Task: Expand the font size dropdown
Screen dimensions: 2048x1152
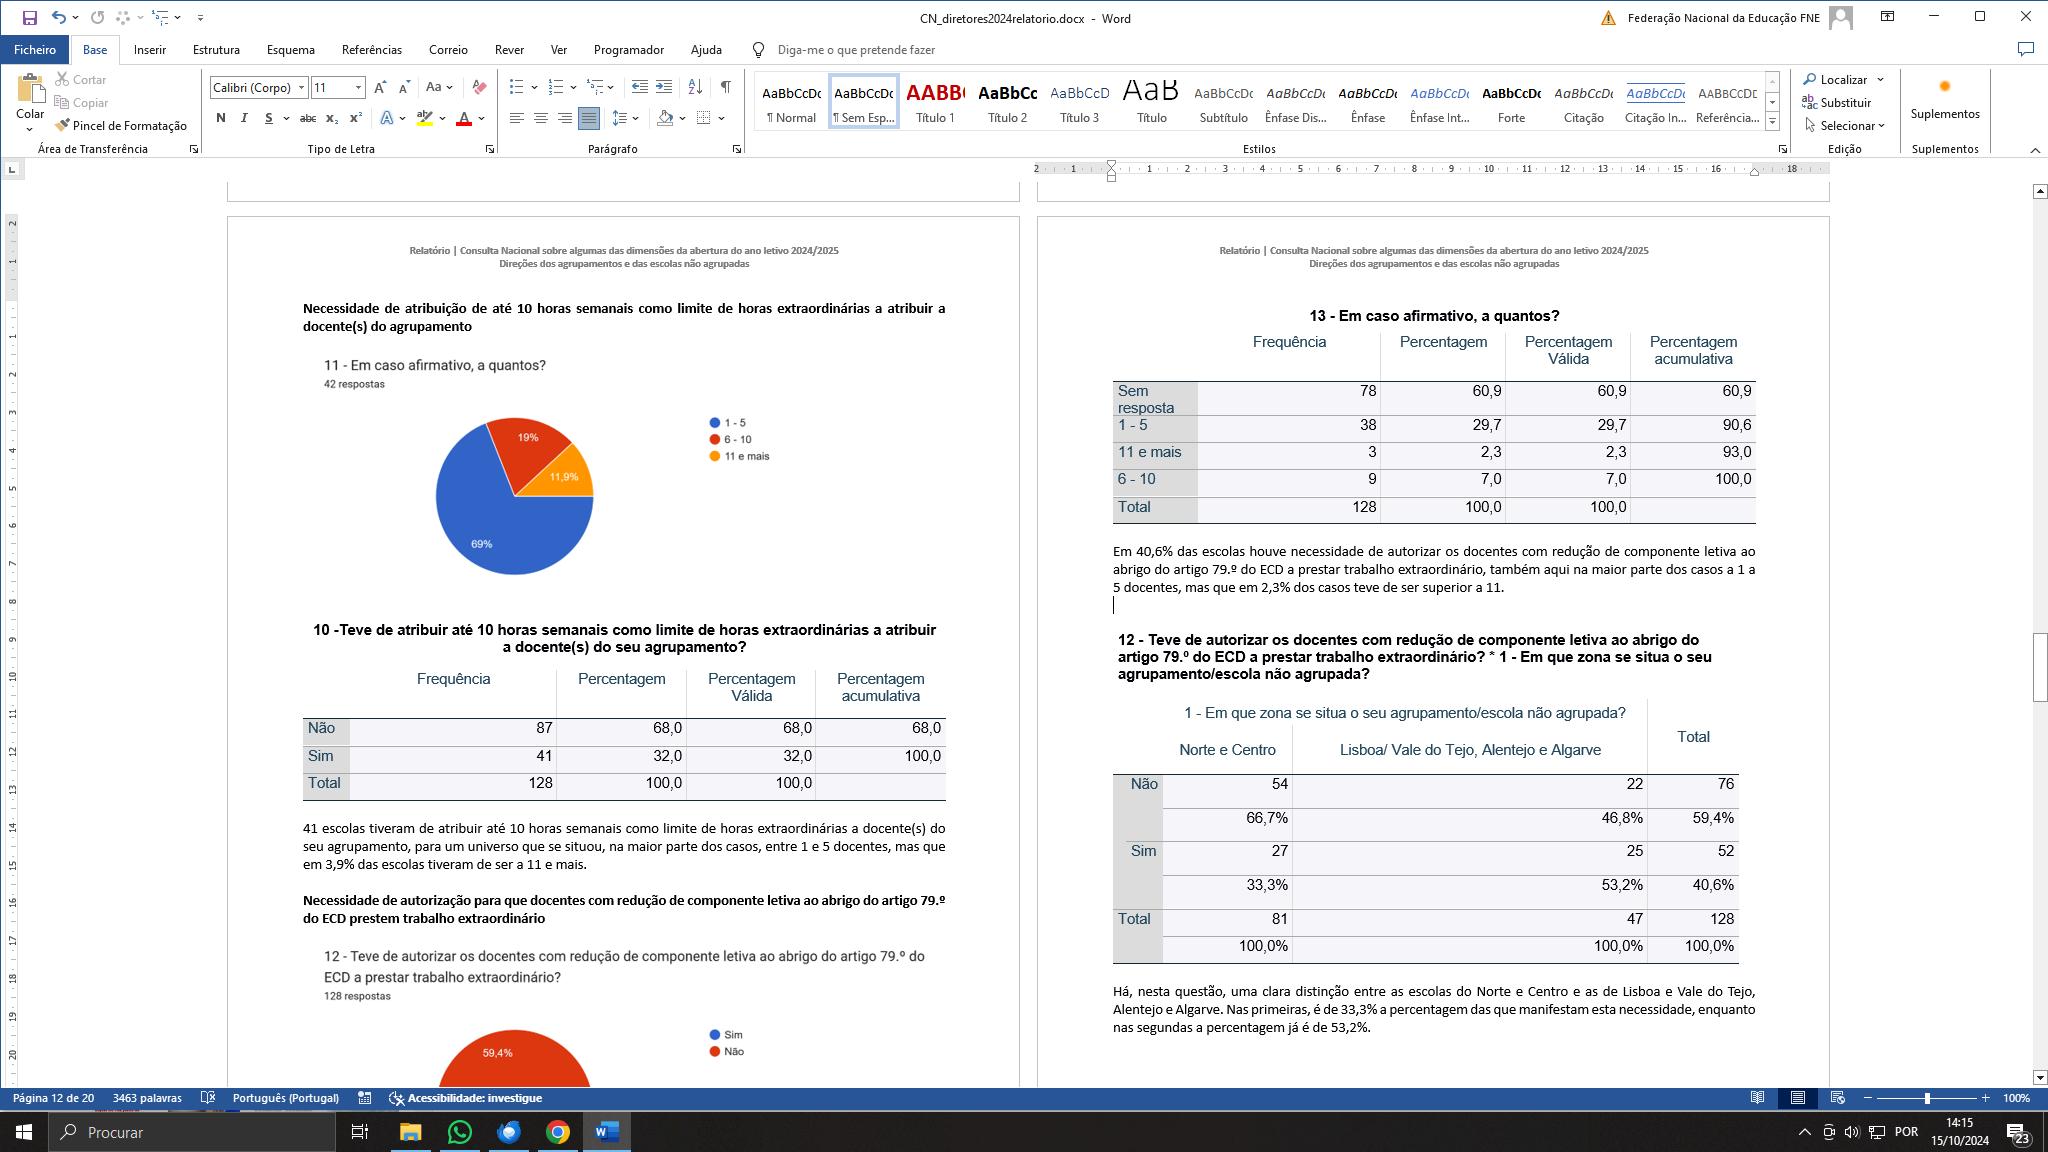Action: click(358, 87)
